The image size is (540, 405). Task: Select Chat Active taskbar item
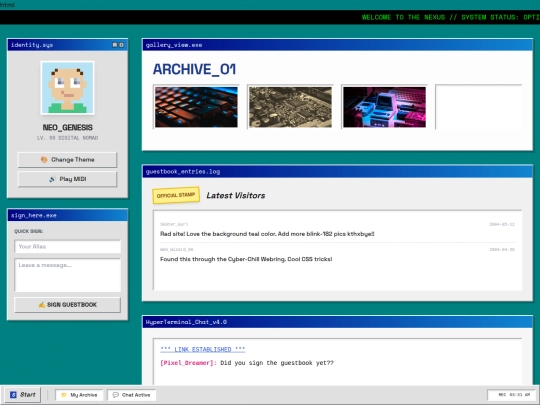coord(132,395)
